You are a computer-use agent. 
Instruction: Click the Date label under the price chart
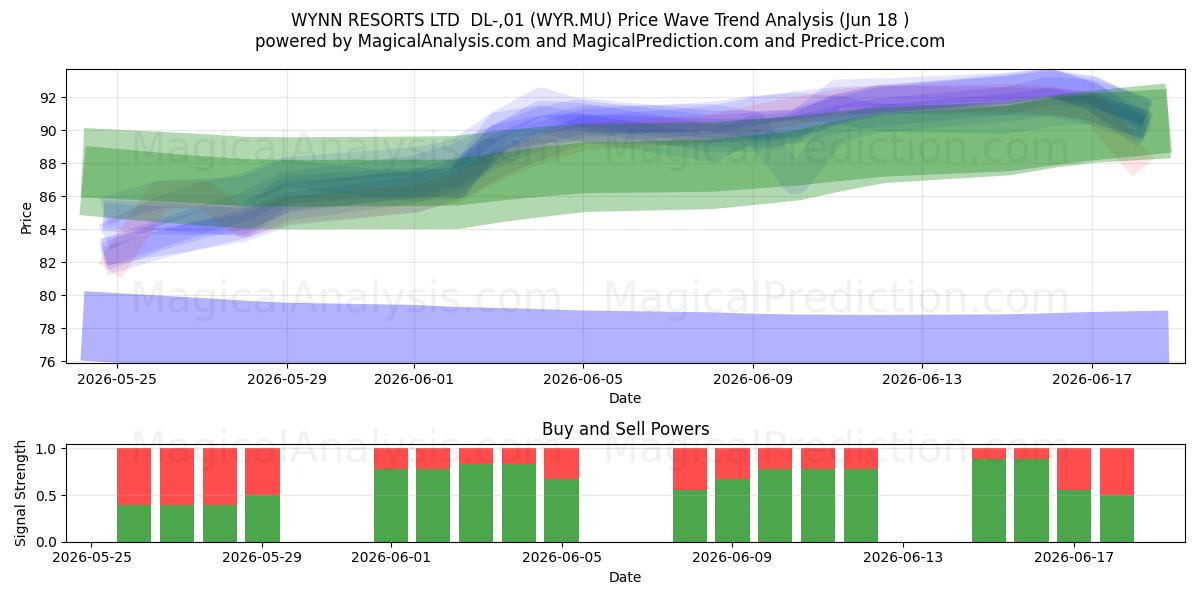[x=625, y=398]
